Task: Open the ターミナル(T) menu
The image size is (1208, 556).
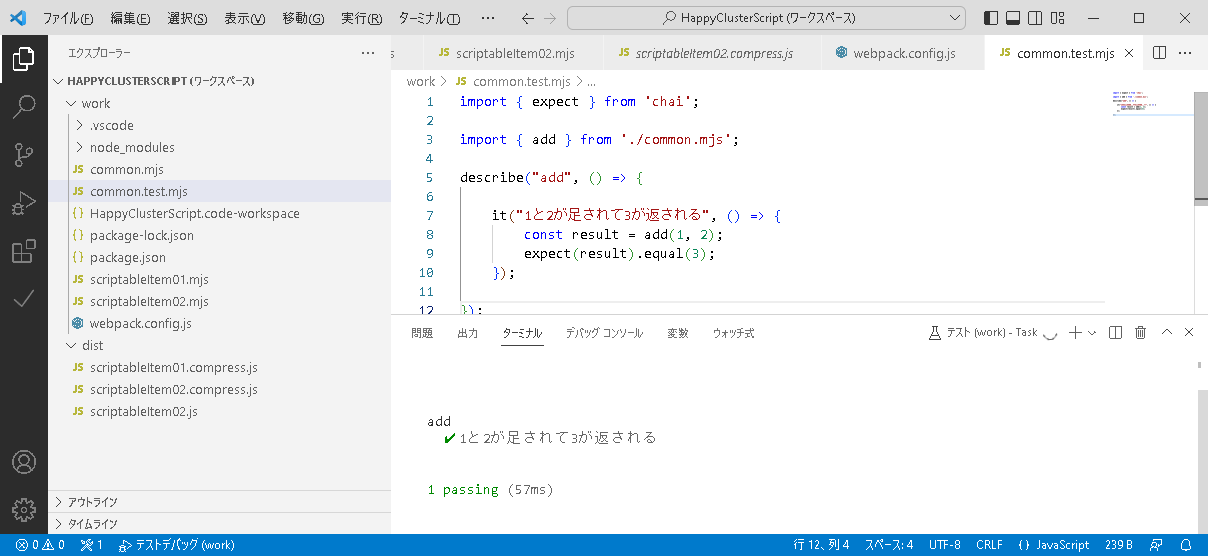Action: [x=430, y=18]
